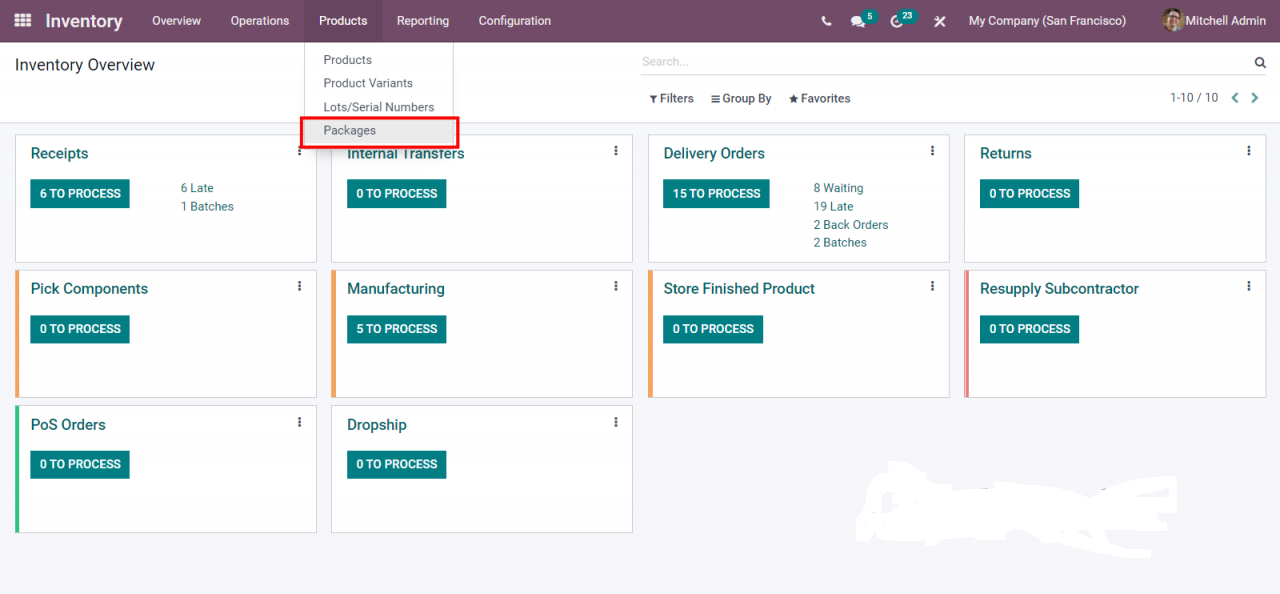
Task: Open Delivery Orders card kebab menu
Action: (932, 151)
